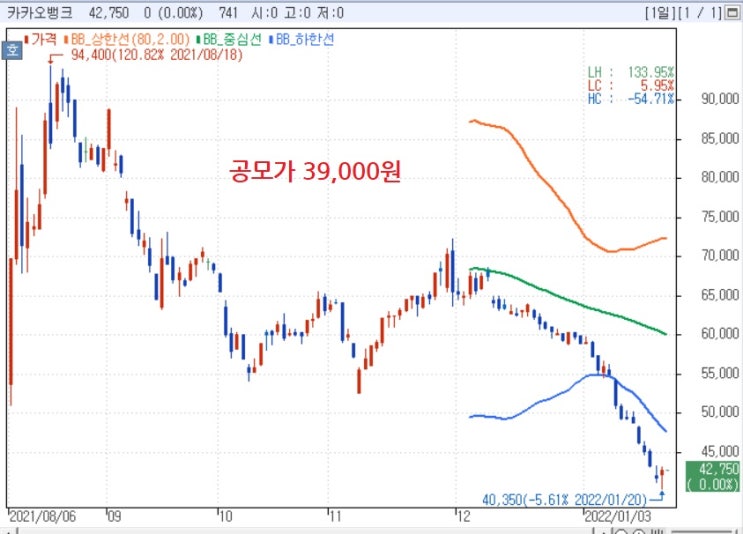
Task: Click the 2022/01/03 date axis label
Action: [617, 516]
